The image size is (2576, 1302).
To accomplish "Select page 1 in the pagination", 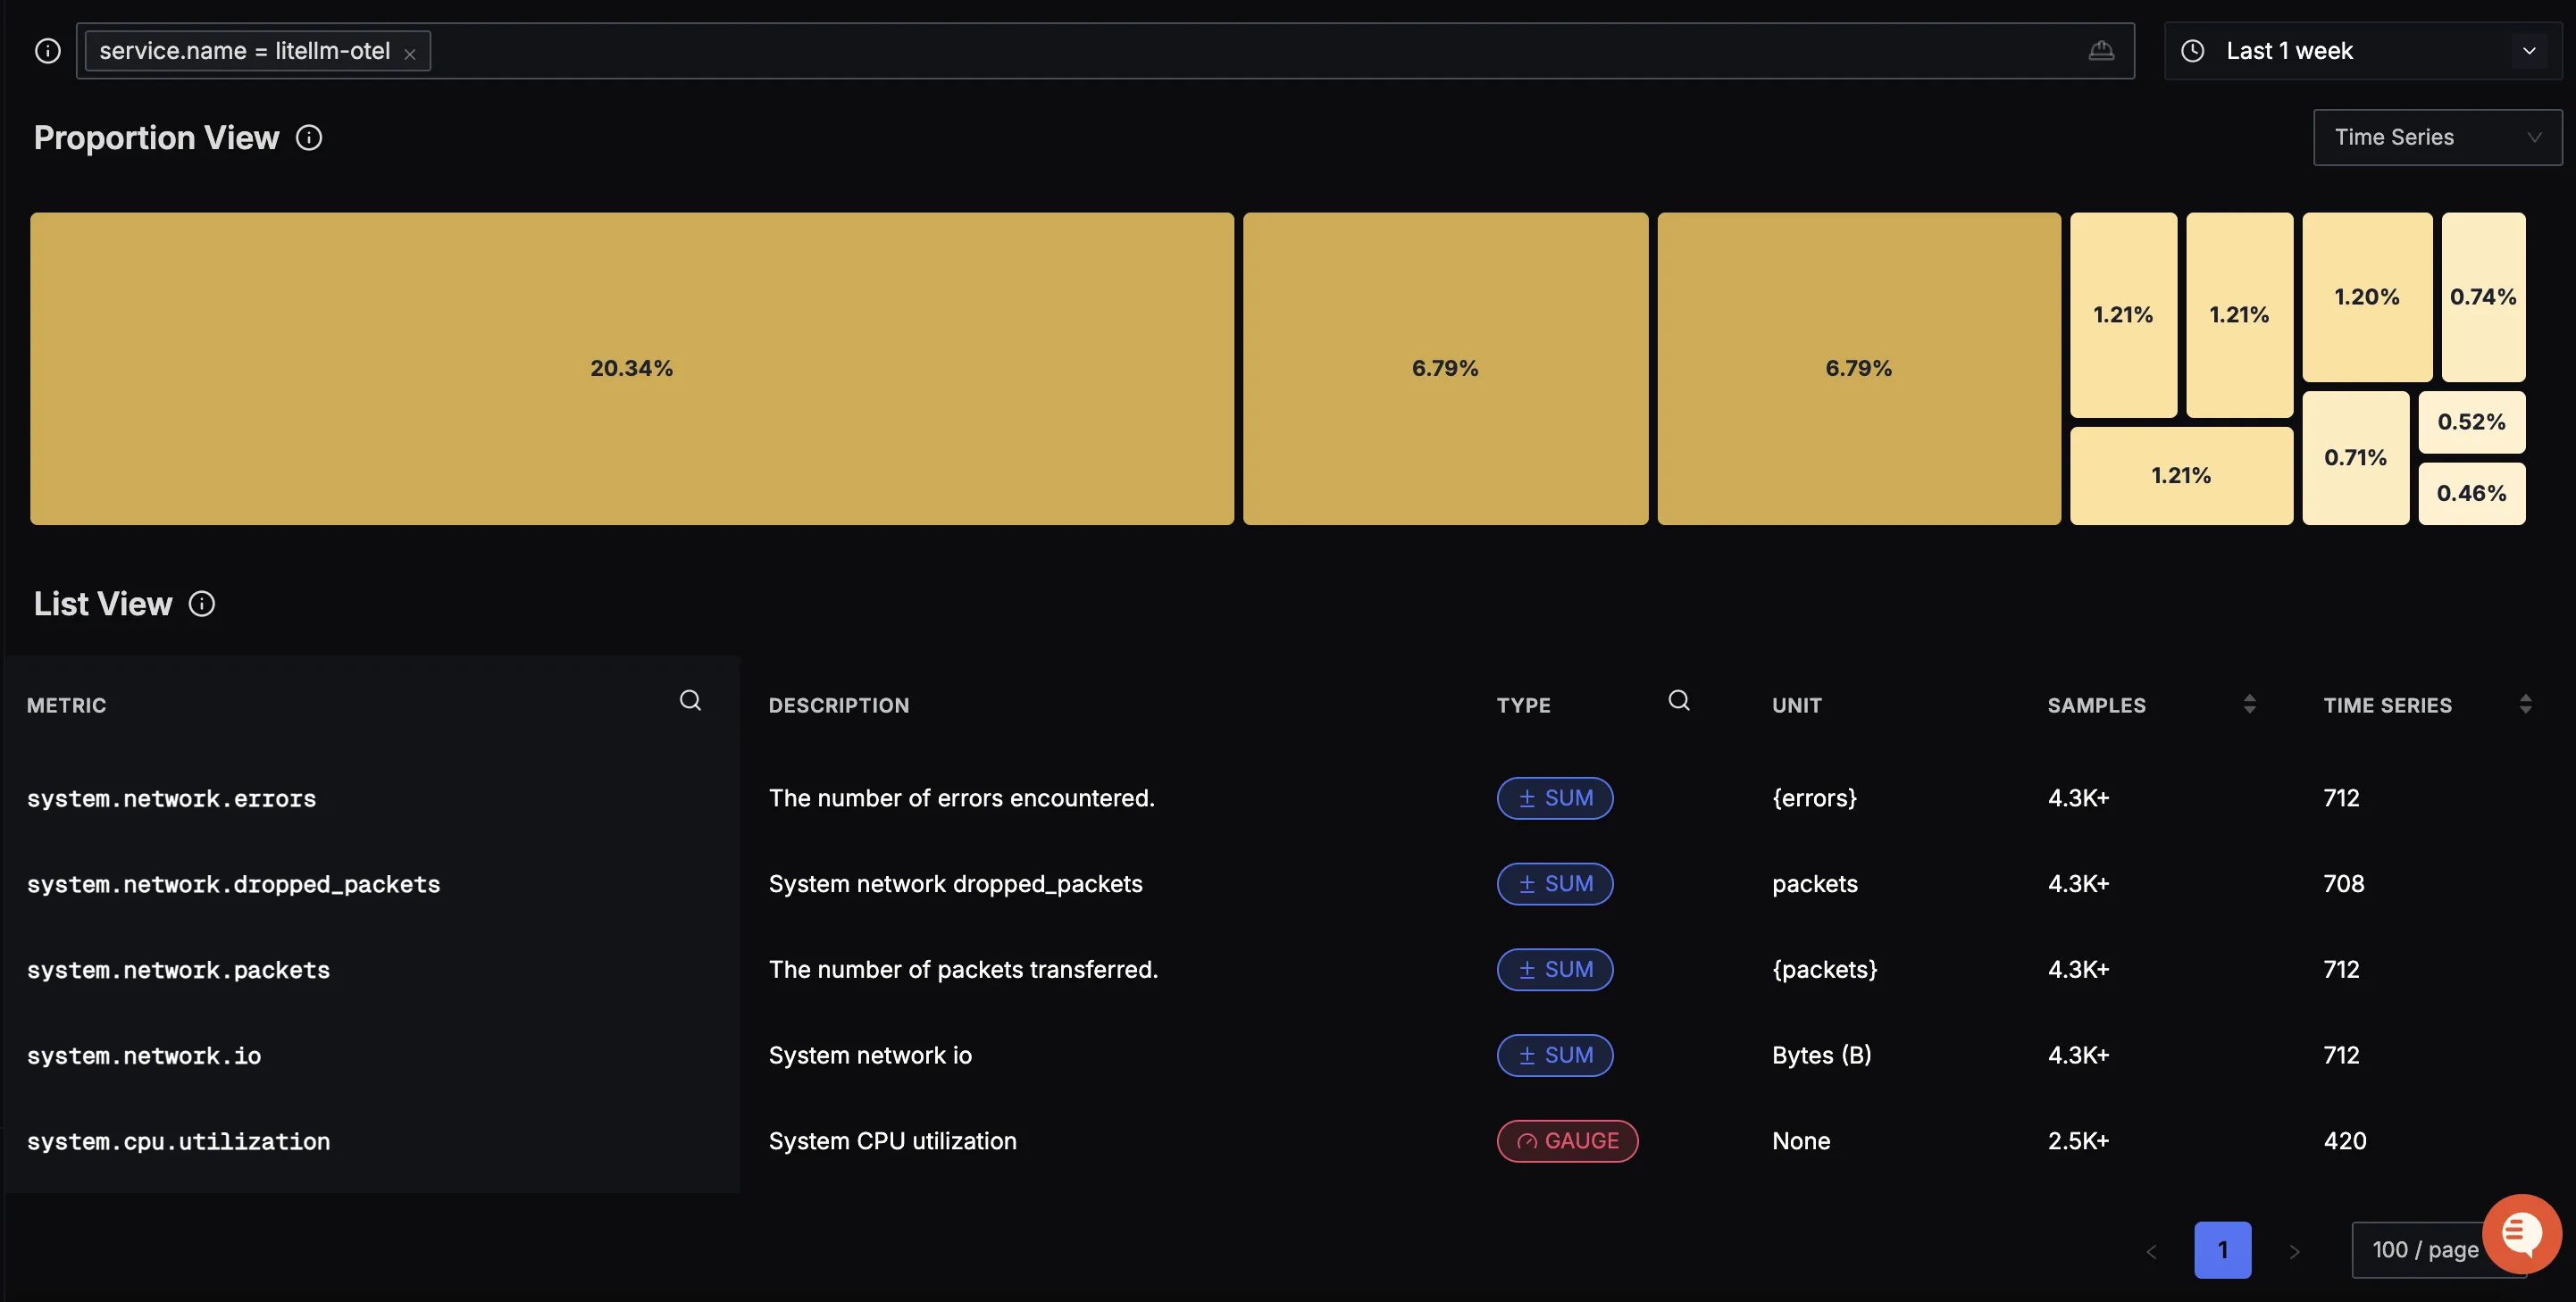I will coord(2222,1250).
